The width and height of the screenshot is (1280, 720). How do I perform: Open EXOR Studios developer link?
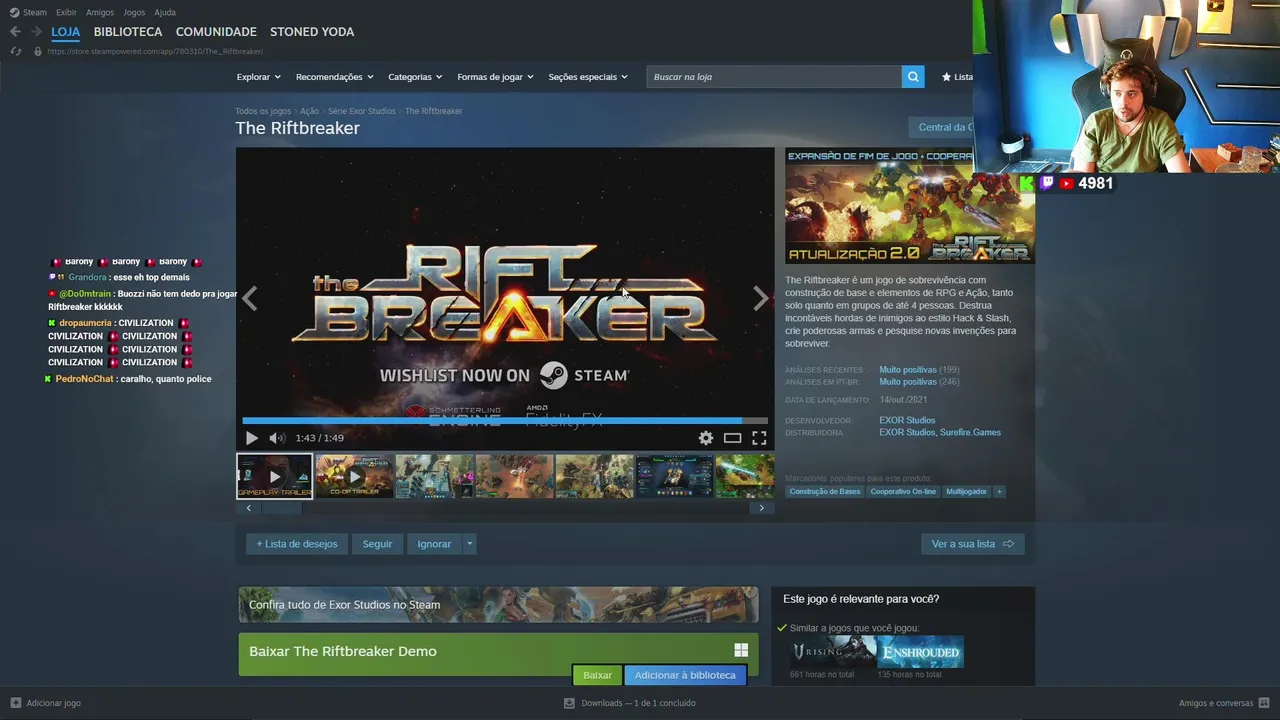907,421
